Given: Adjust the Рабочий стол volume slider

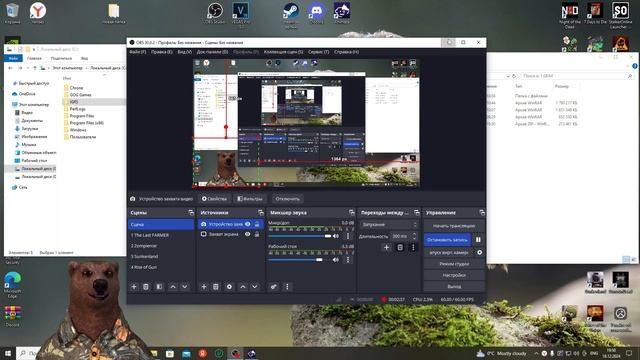Looking at the screenshot, I should pos(300,260).
